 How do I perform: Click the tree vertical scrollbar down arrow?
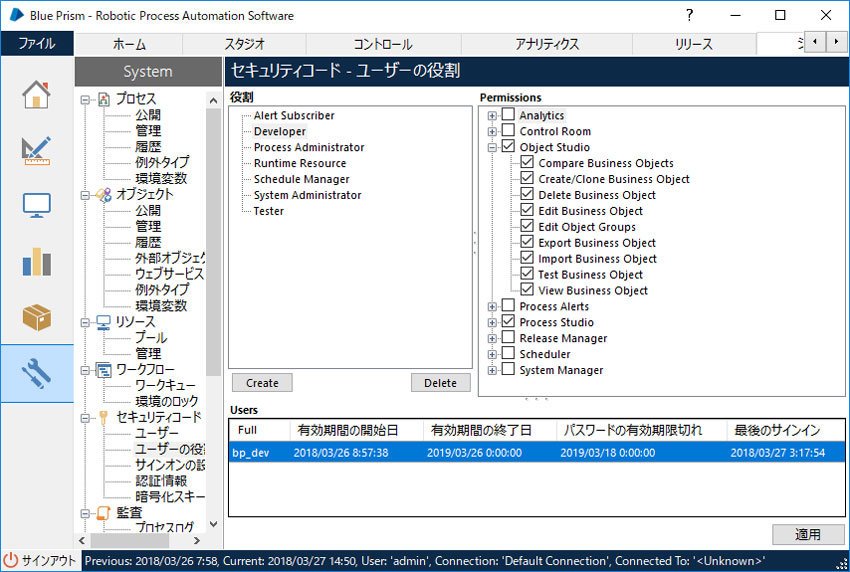[214, 524]
